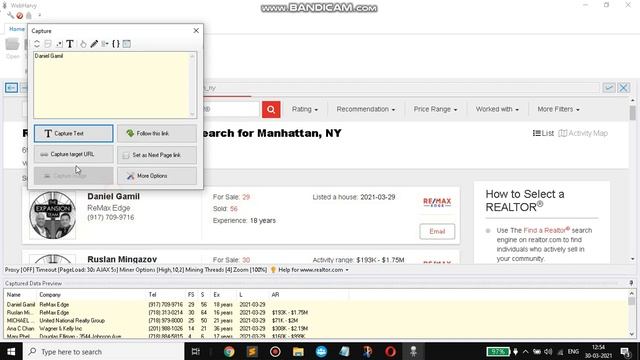Click inside the yellow captured-text box
The image size is (640, 360).
point(111,85)
